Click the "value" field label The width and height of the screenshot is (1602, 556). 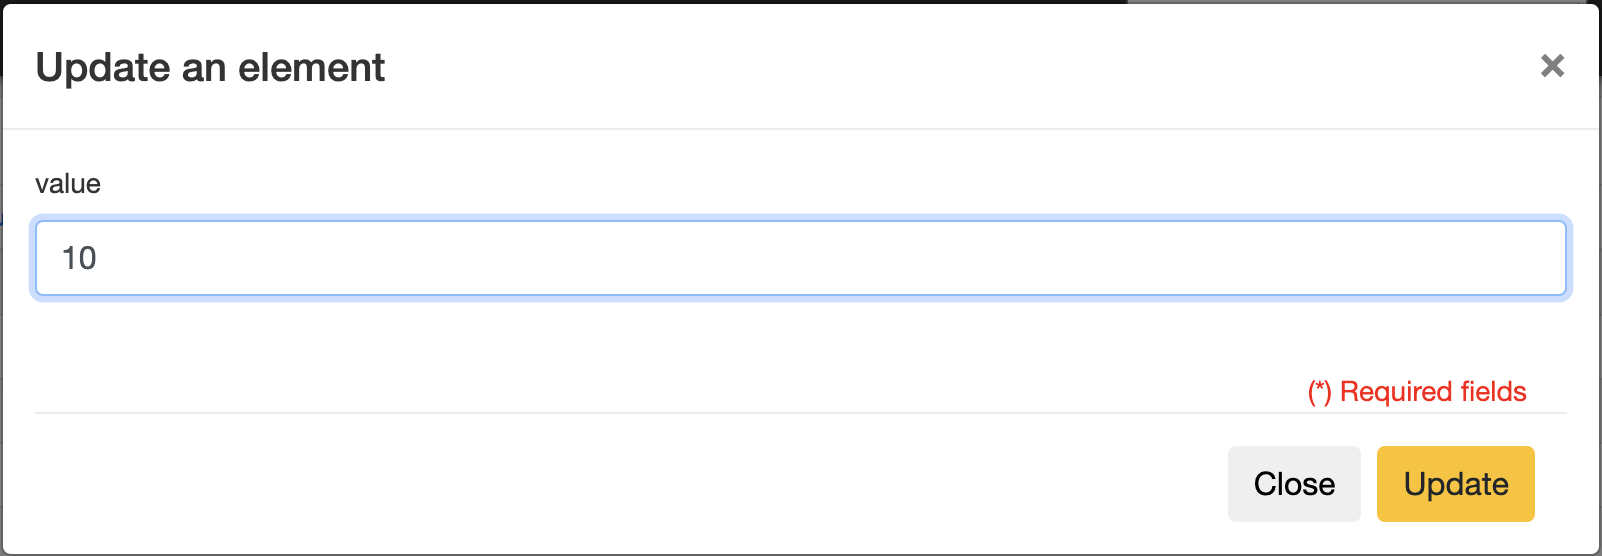[x=68, y=184]
